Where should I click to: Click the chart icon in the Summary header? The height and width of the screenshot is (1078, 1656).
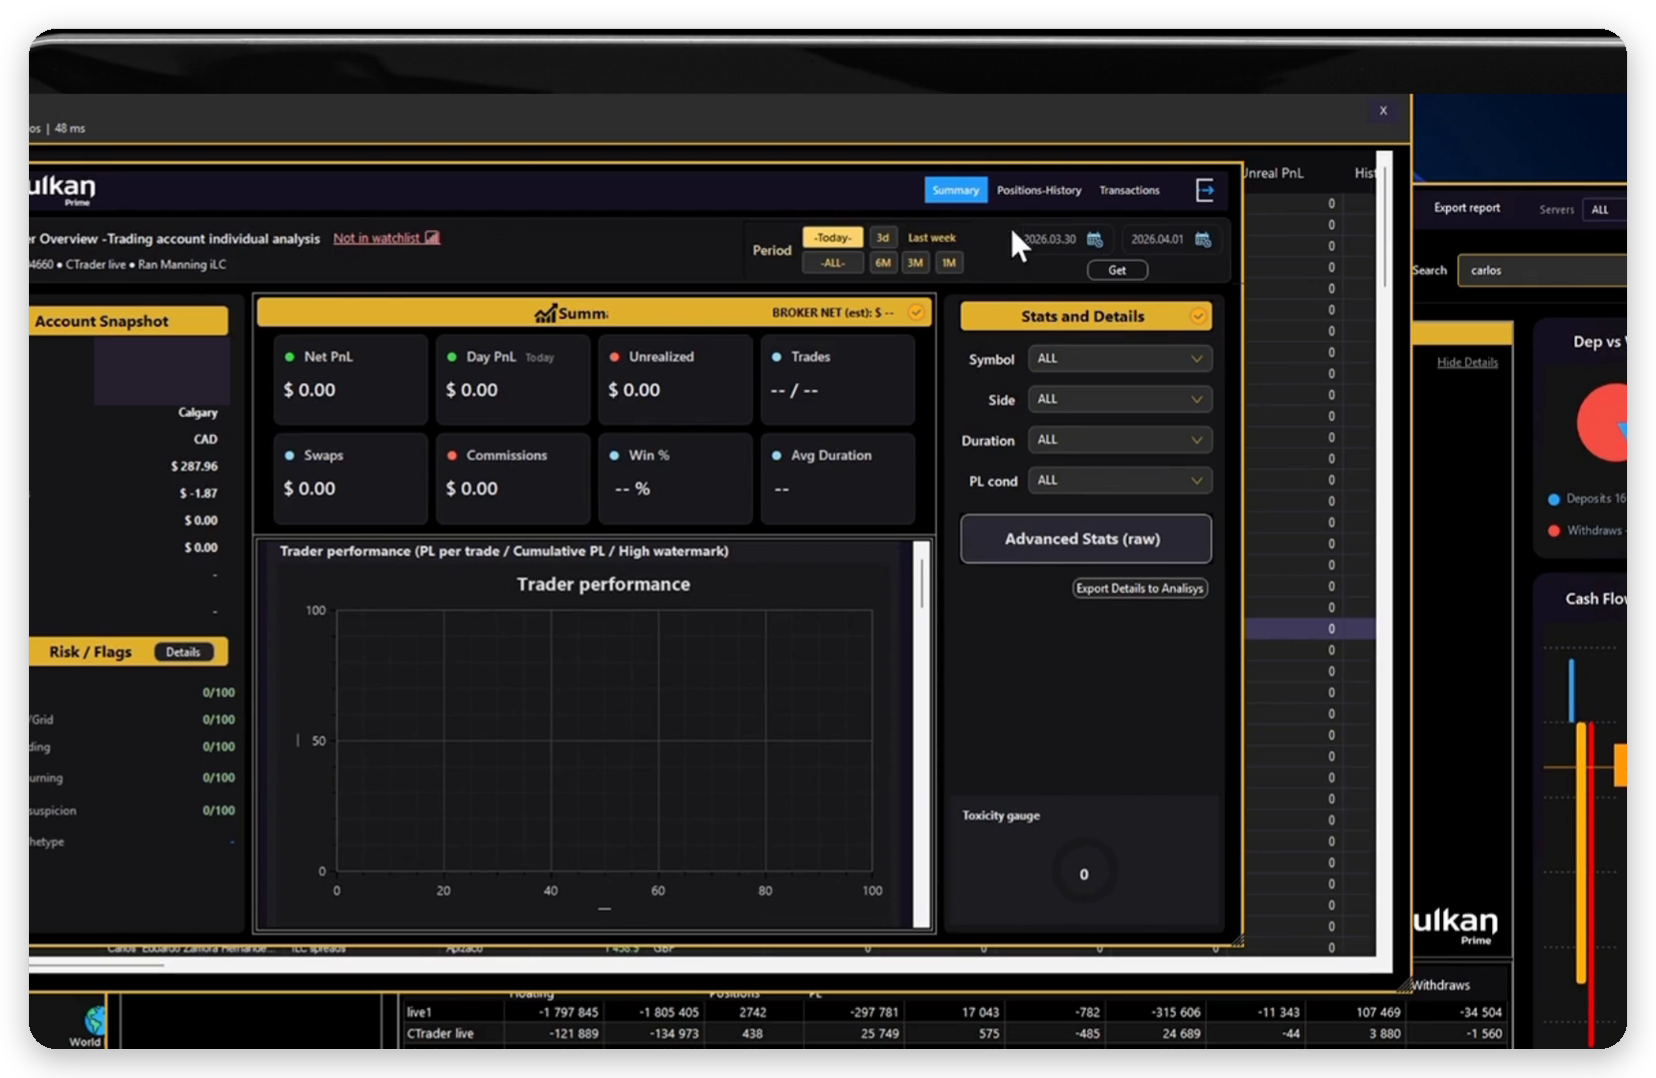(545, 314)
